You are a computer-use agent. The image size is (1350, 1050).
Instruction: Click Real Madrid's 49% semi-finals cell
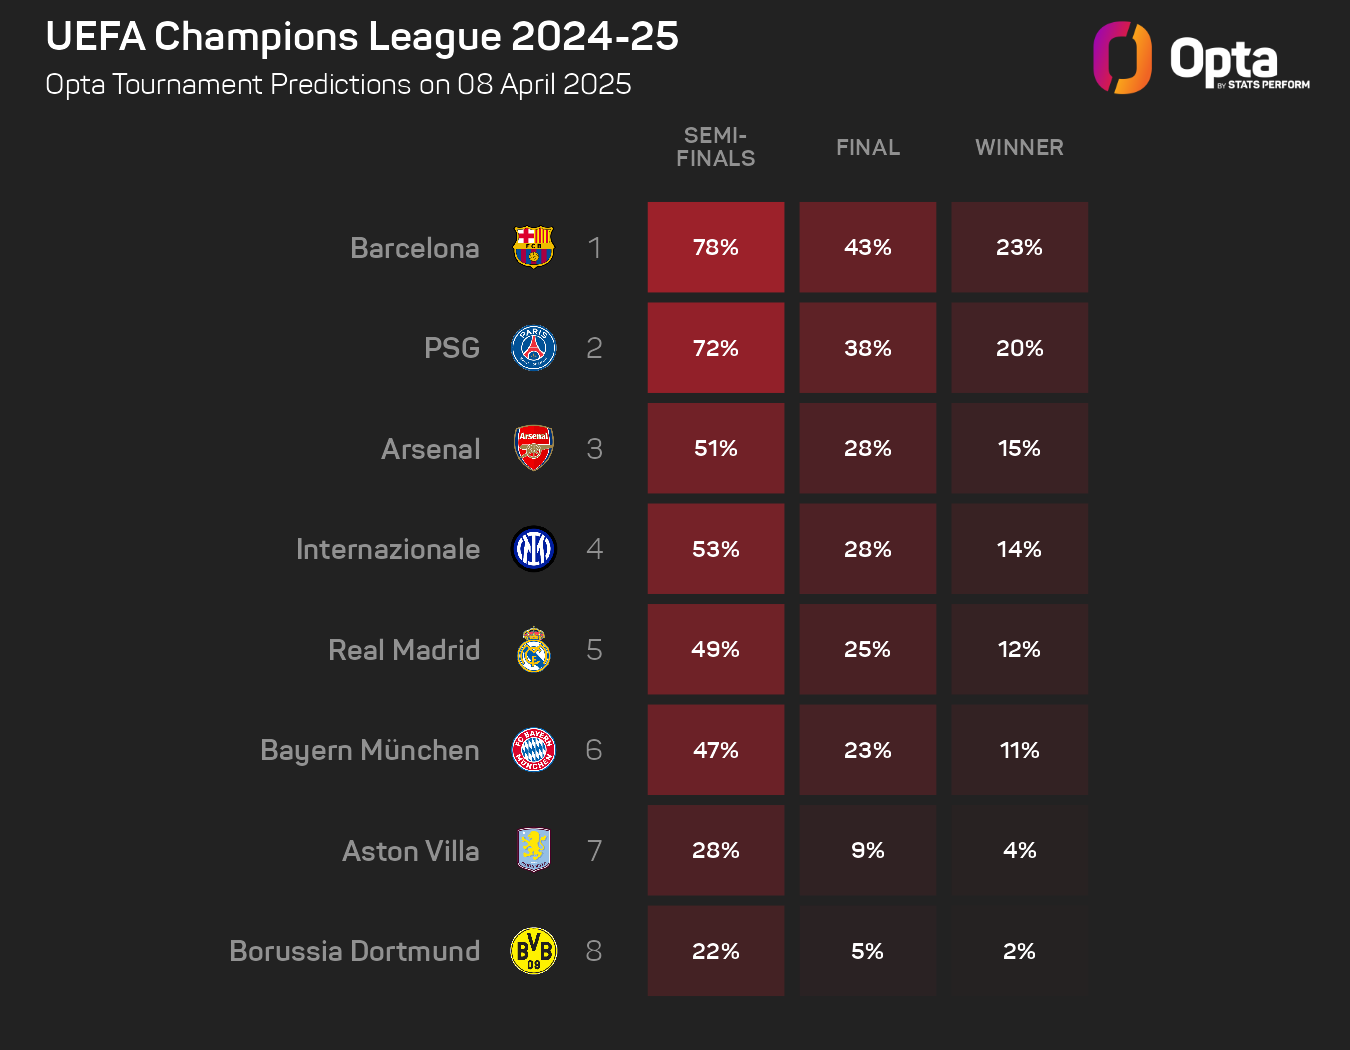pyautogui.click(x=716, y=650)
